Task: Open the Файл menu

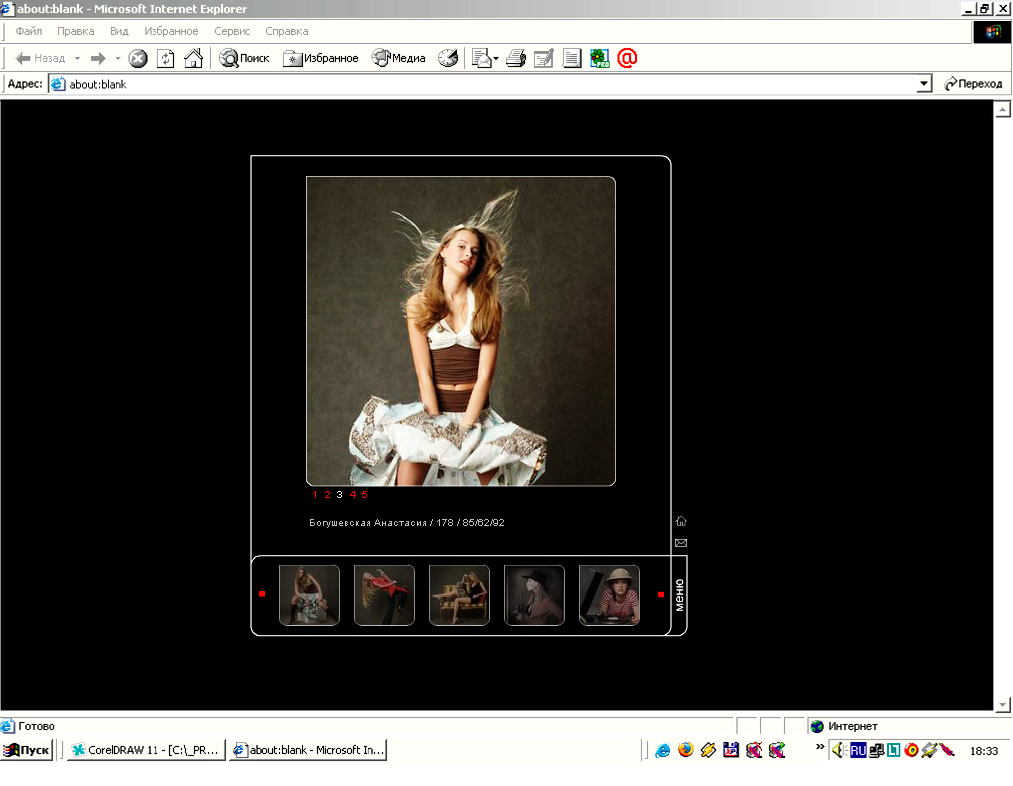Action: tap(28, 32)
